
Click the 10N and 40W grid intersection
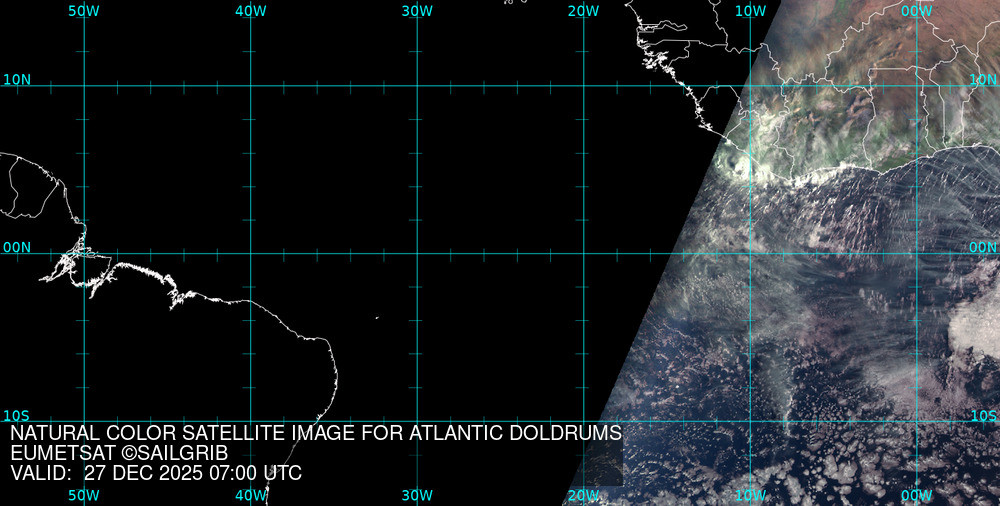tap(250, 85)
